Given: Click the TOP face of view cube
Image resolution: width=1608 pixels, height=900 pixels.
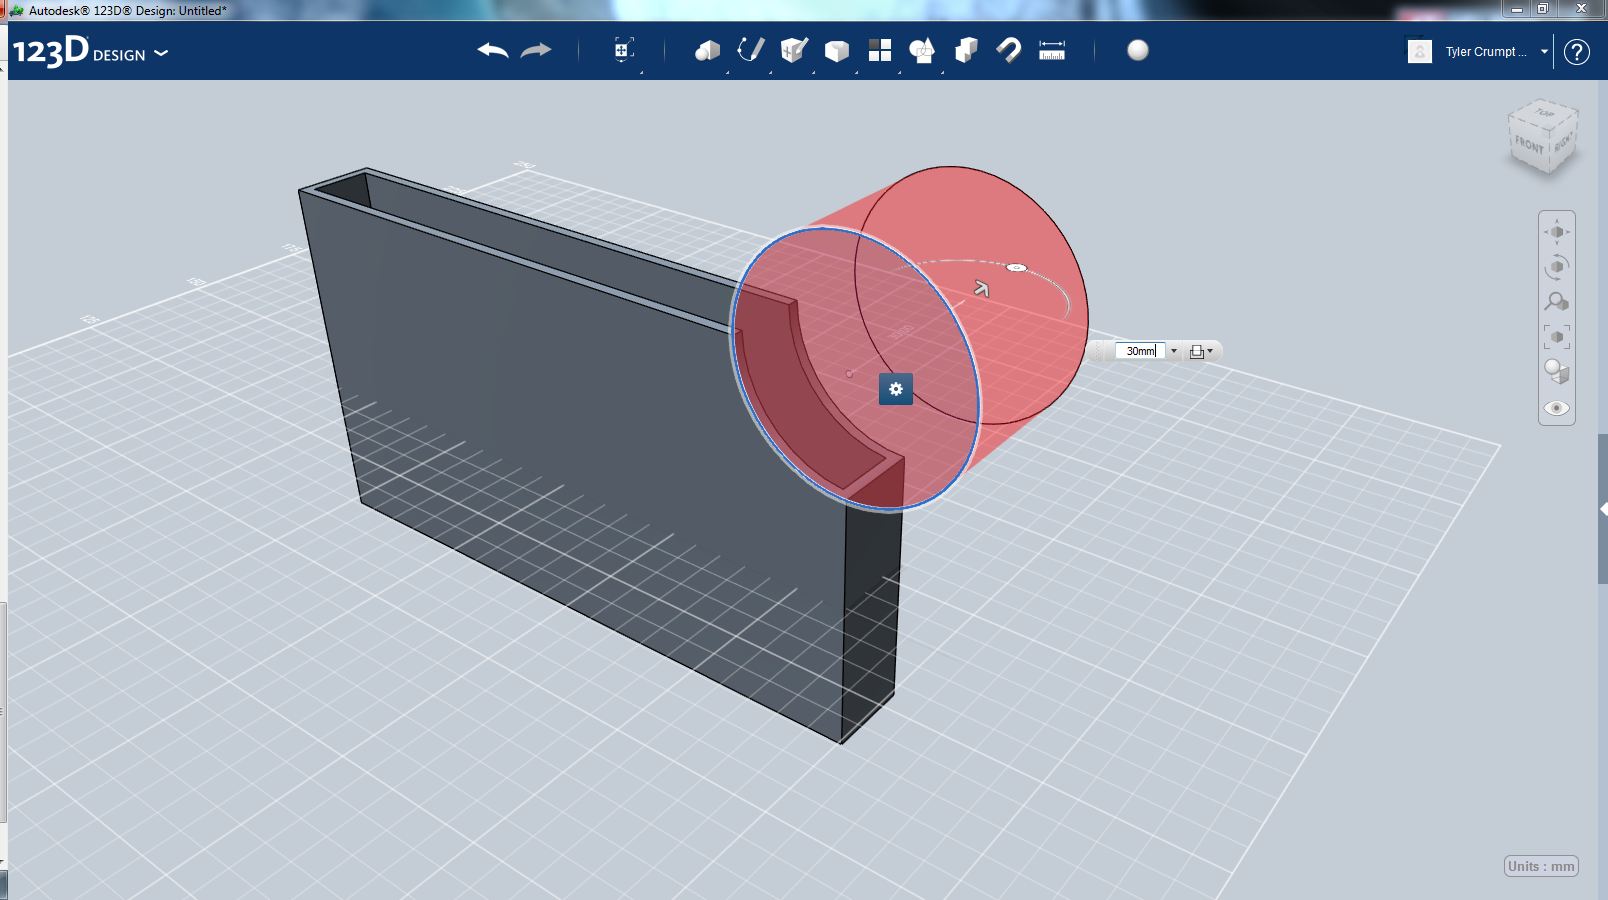Looking at the screenshot, I should coord(1545,113).
